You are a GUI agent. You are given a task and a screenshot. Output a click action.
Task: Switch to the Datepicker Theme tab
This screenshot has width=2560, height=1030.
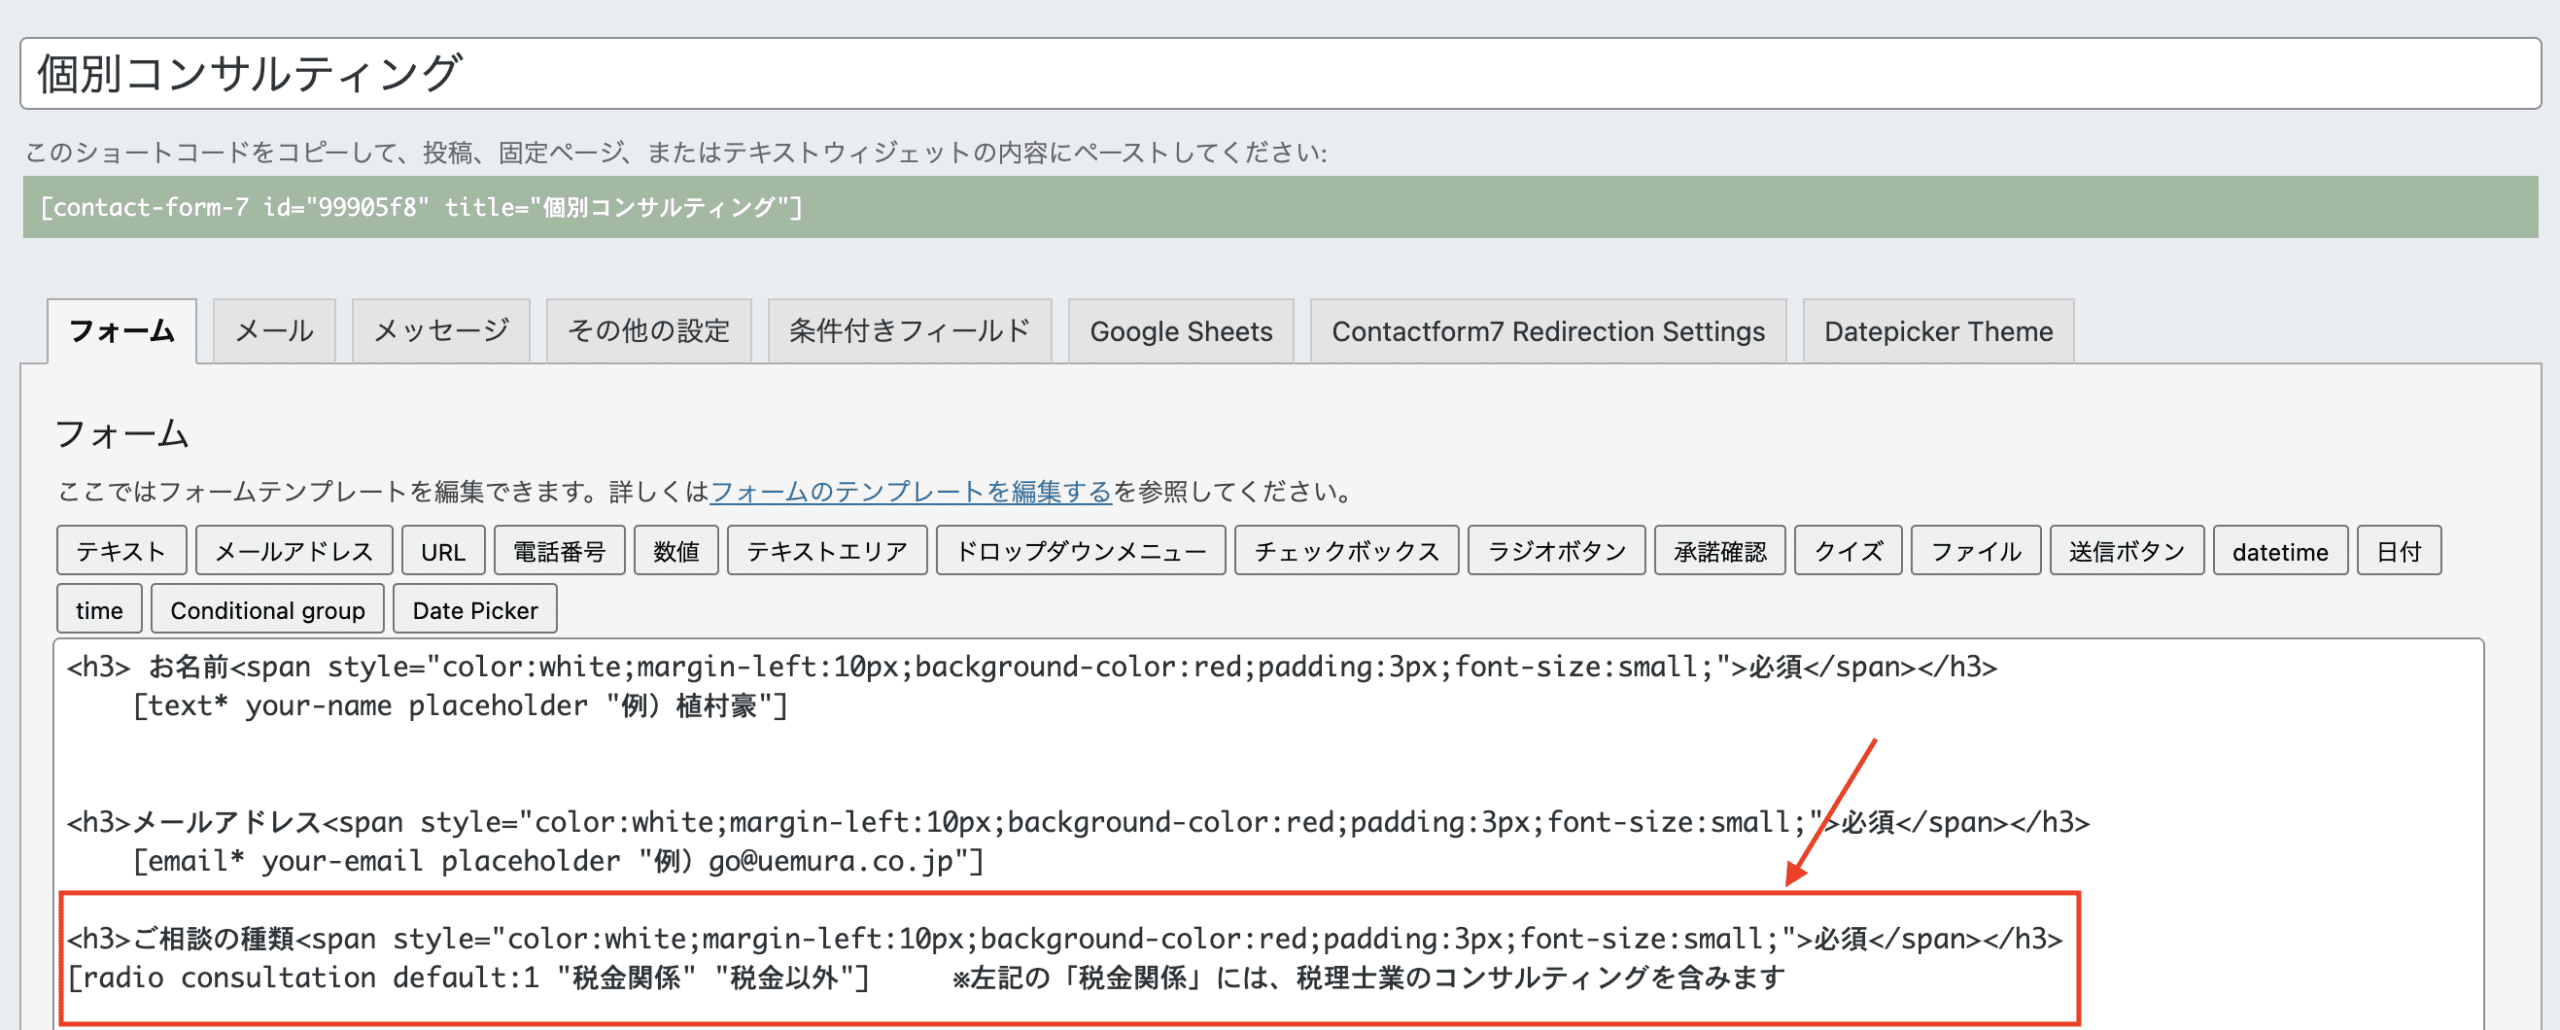click(1937, 331)
